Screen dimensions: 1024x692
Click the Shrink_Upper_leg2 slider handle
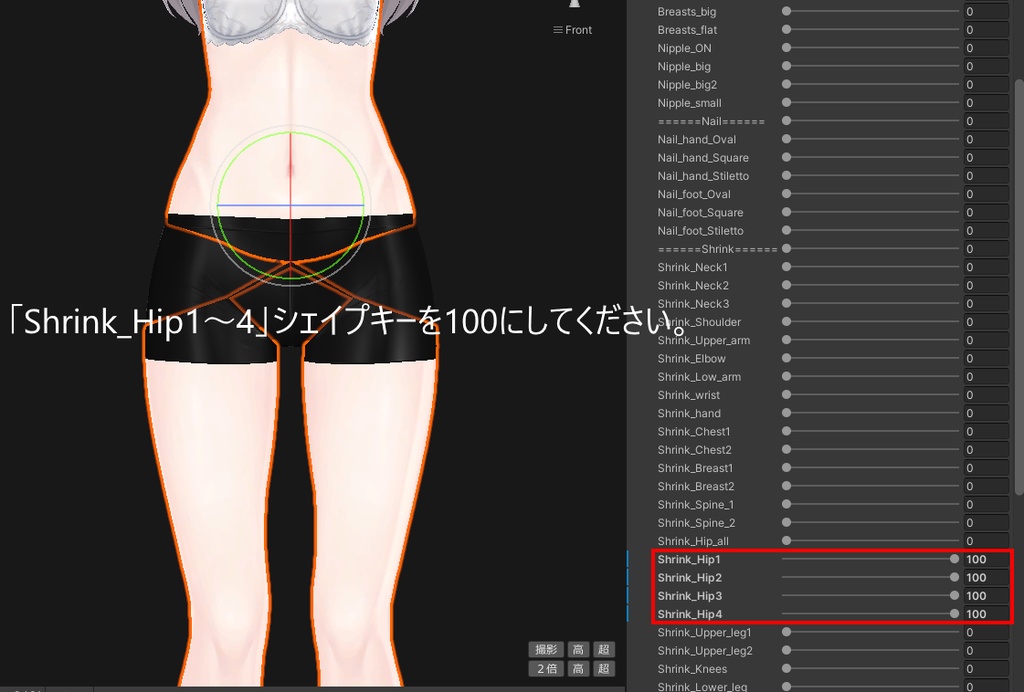(786, 651)
